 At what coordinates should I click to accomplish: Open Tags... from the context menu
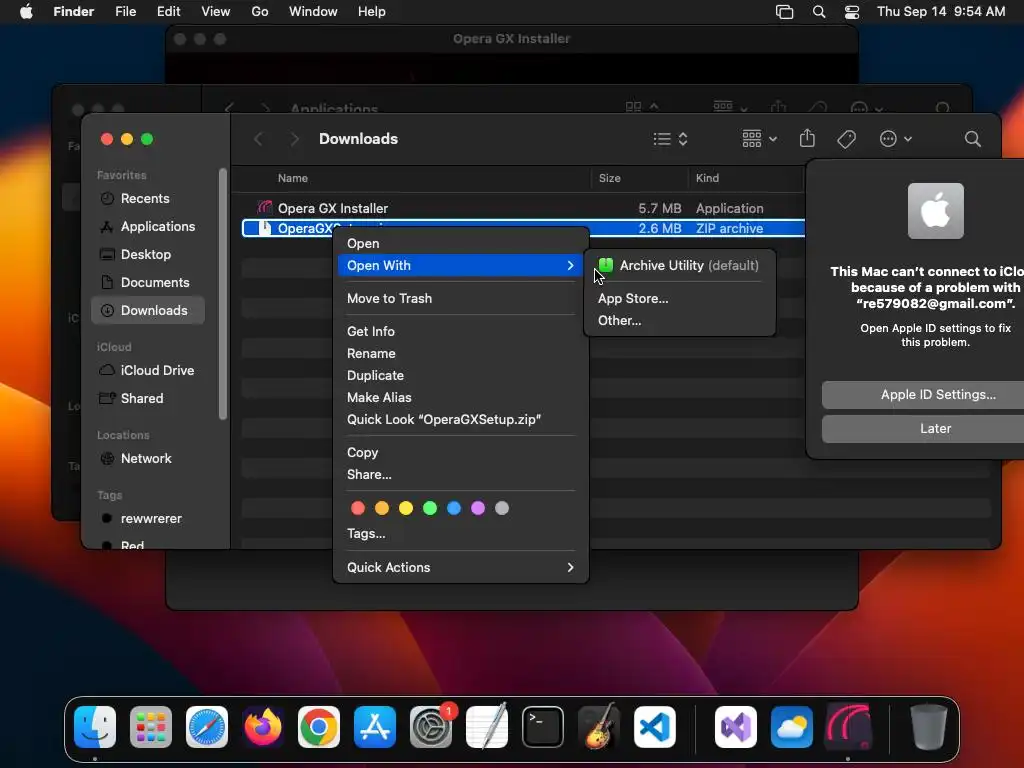(461, 534)
